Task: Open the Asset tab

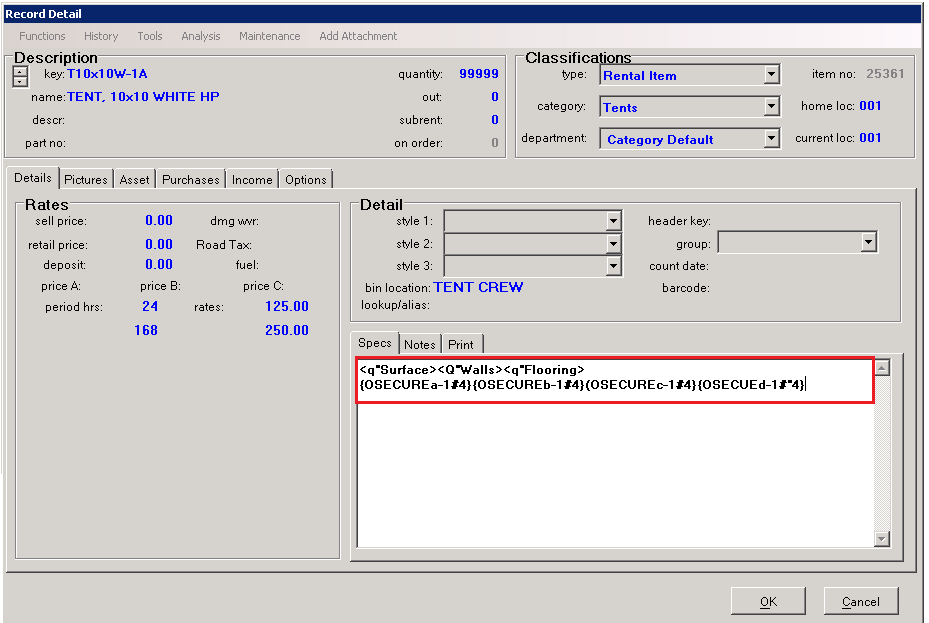Action: point(134,180)
